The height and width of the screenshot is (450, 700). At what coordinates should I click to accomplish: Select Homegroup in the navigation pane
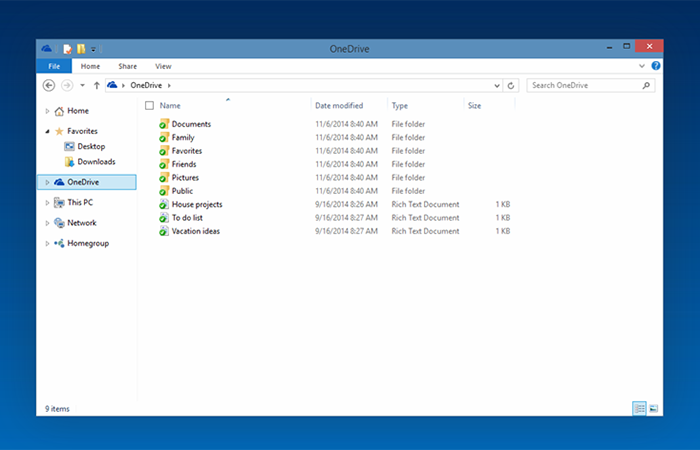point(88,243)
